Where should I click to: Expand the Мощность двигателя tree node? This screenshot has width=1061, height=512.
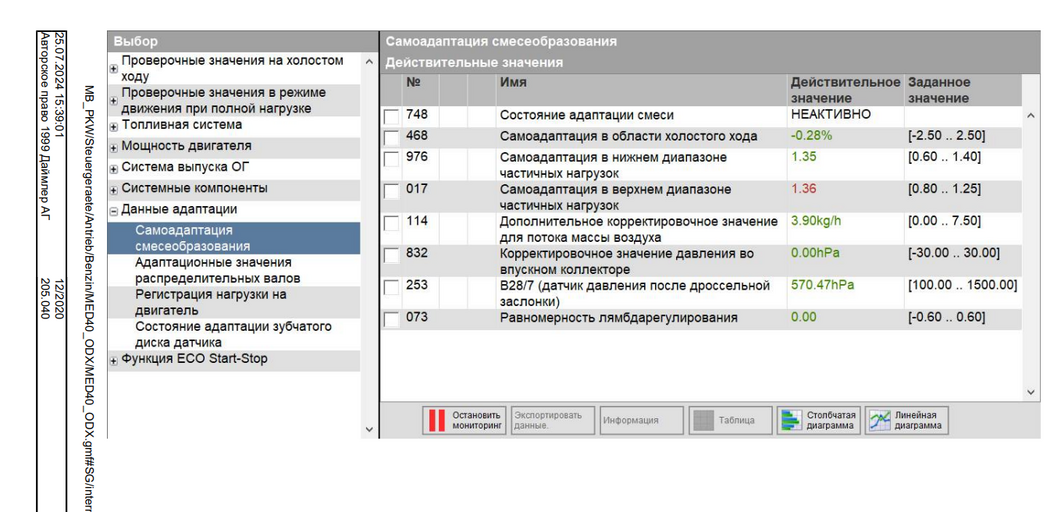(x=114, y=147)
